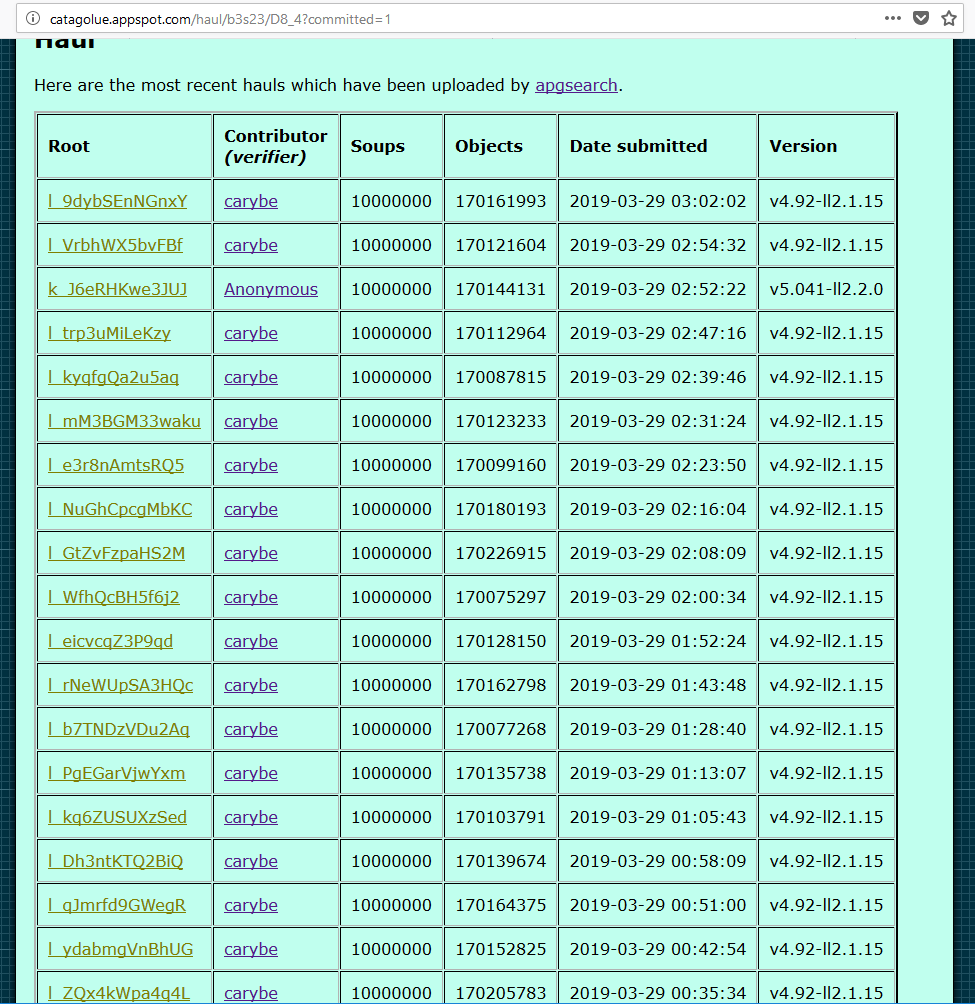Select date 2019-03-29 00:58:09
This screenshot has height=1004, width=975.
[x=658, y=861]
